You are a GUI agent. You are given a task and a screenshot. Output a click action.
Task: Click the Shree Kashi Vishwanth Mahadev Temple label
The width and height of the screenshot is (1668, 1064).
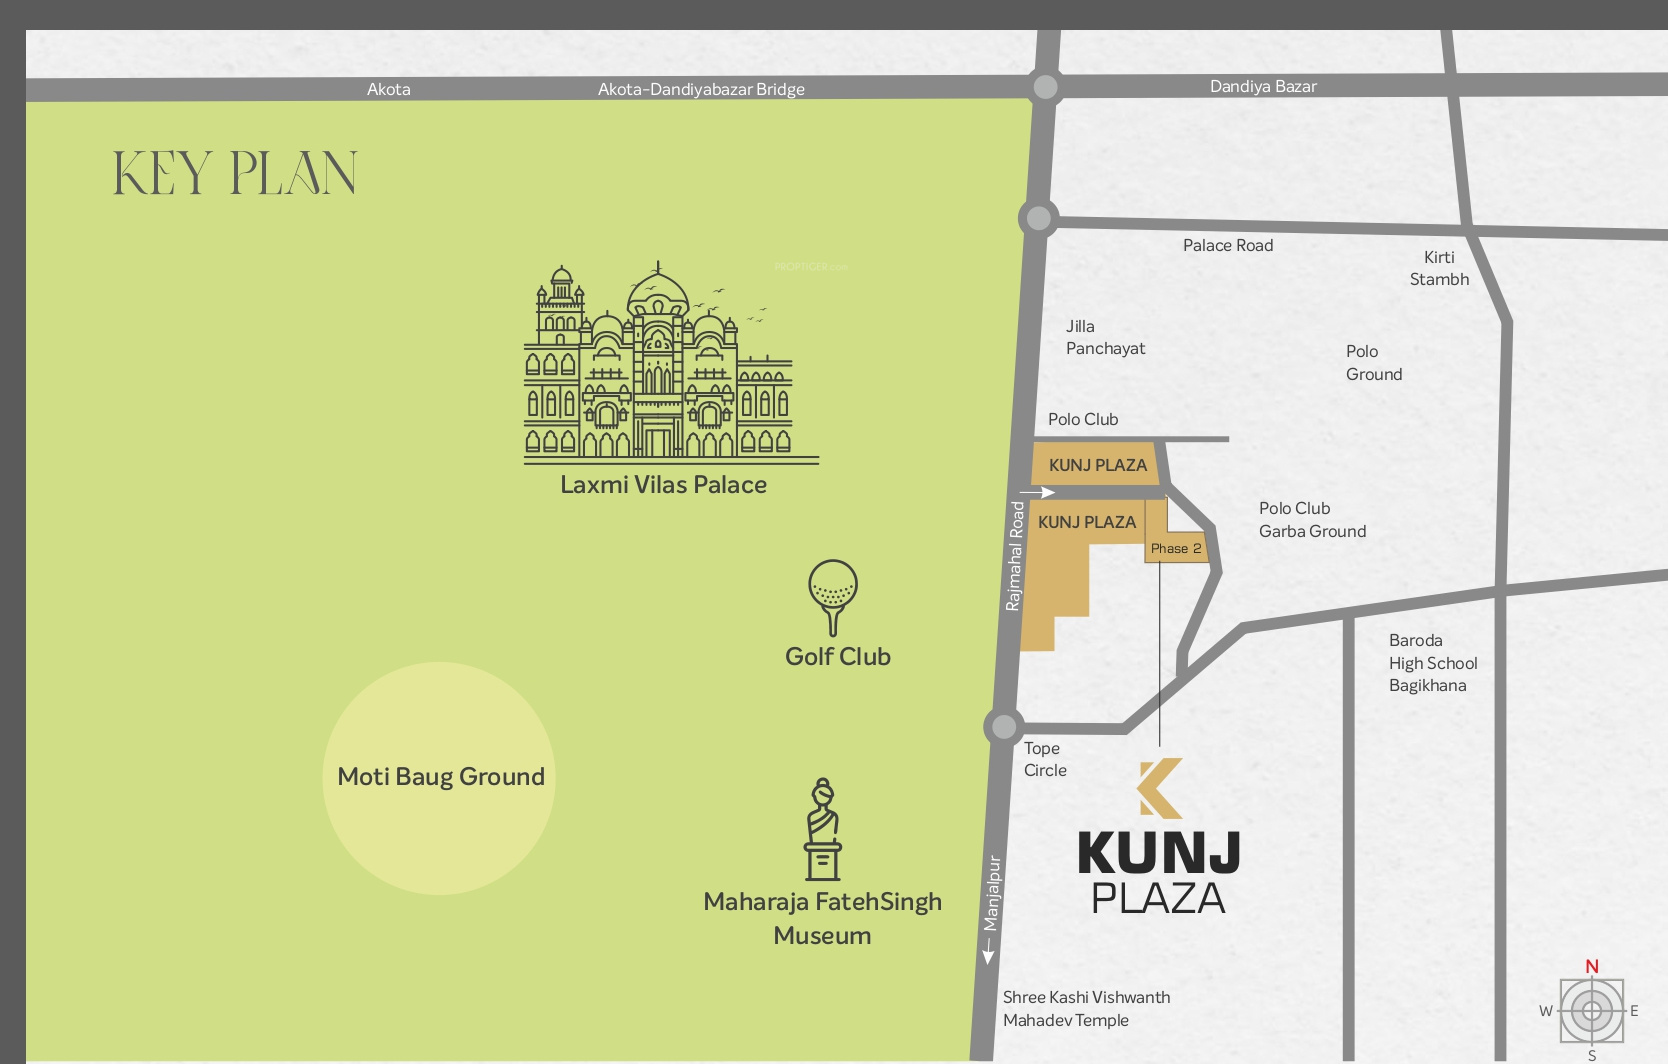pos(1085,1008)
